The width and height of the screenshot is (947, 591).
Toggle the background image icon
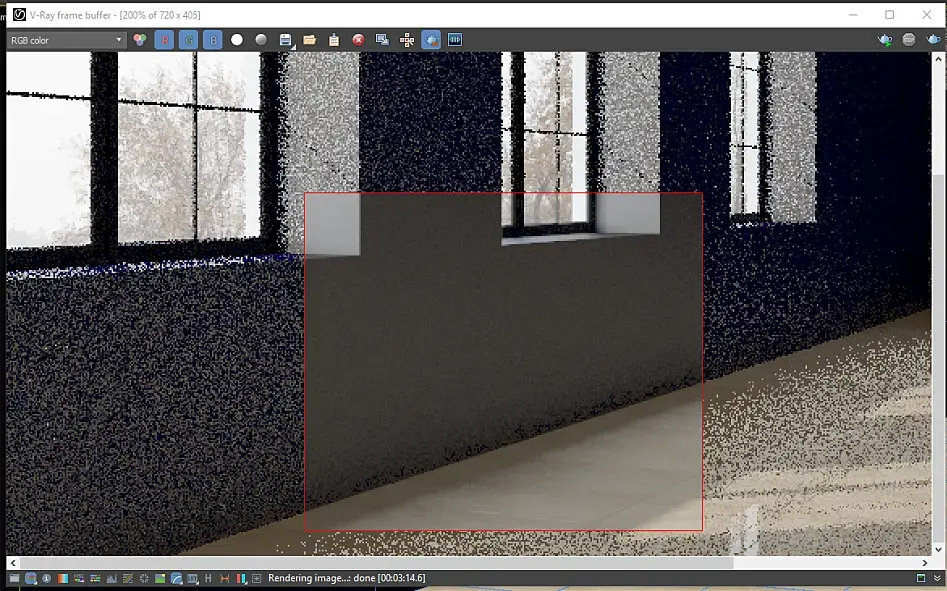pyautogui.click(x=160, y=578)
